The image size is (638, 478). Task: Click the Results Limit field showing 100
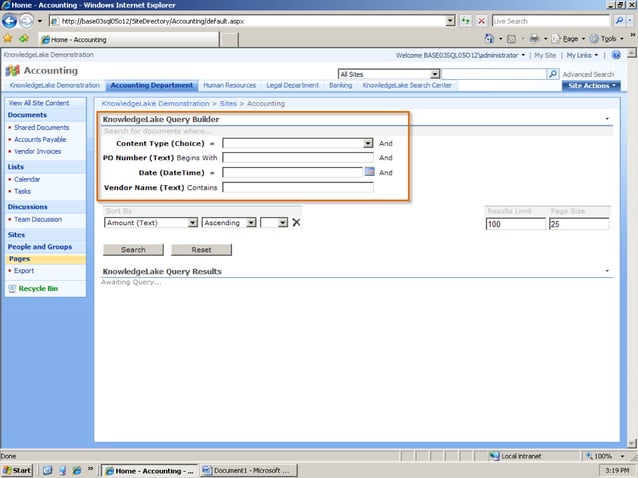point(516,224)
